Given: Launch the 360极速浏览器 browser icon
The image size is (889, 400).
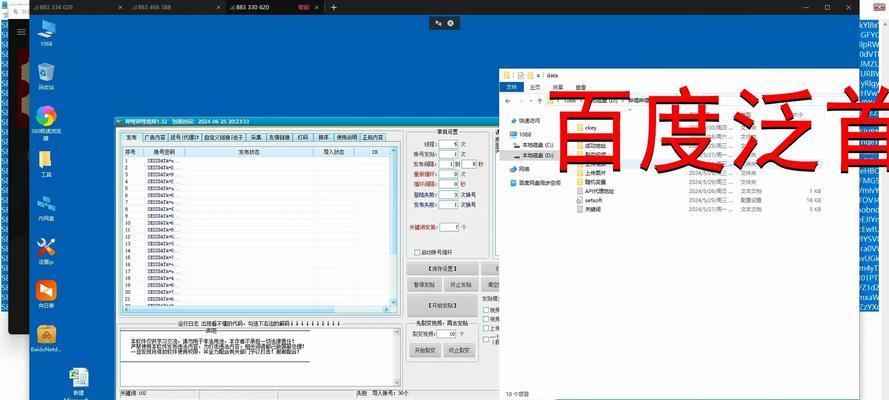Looking at the screenshot, I should [x=46, y=122].
